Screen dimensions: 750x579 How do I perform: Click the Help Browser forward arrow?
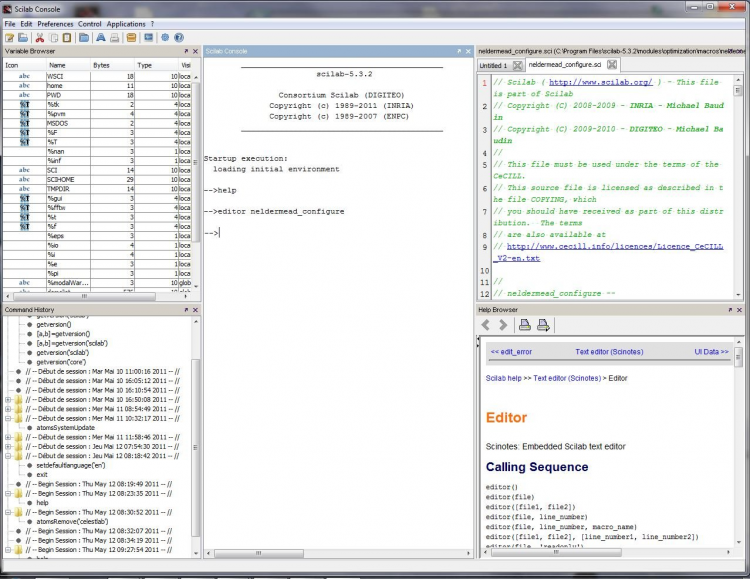point(503,324)
